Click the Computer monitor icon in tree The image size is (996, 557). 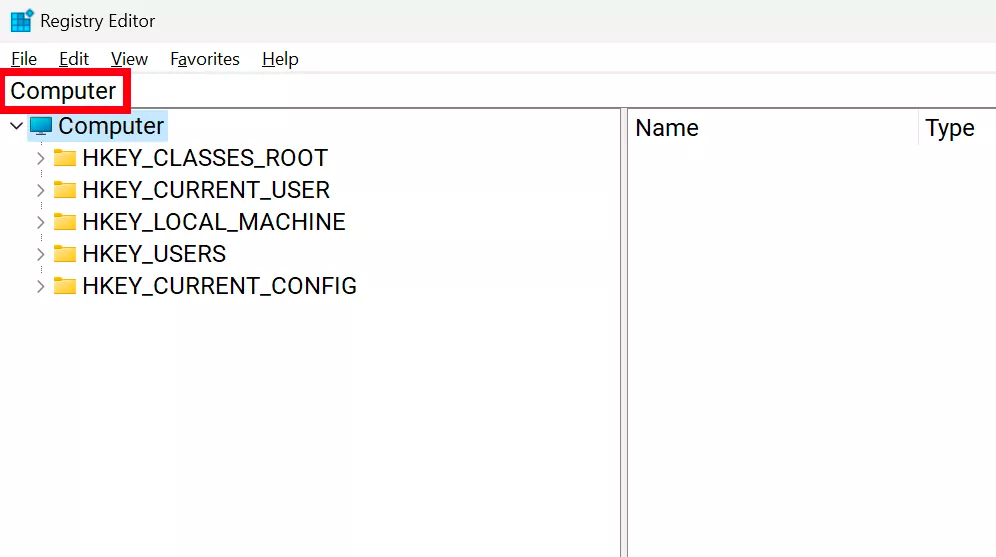(x=41, y=126)
